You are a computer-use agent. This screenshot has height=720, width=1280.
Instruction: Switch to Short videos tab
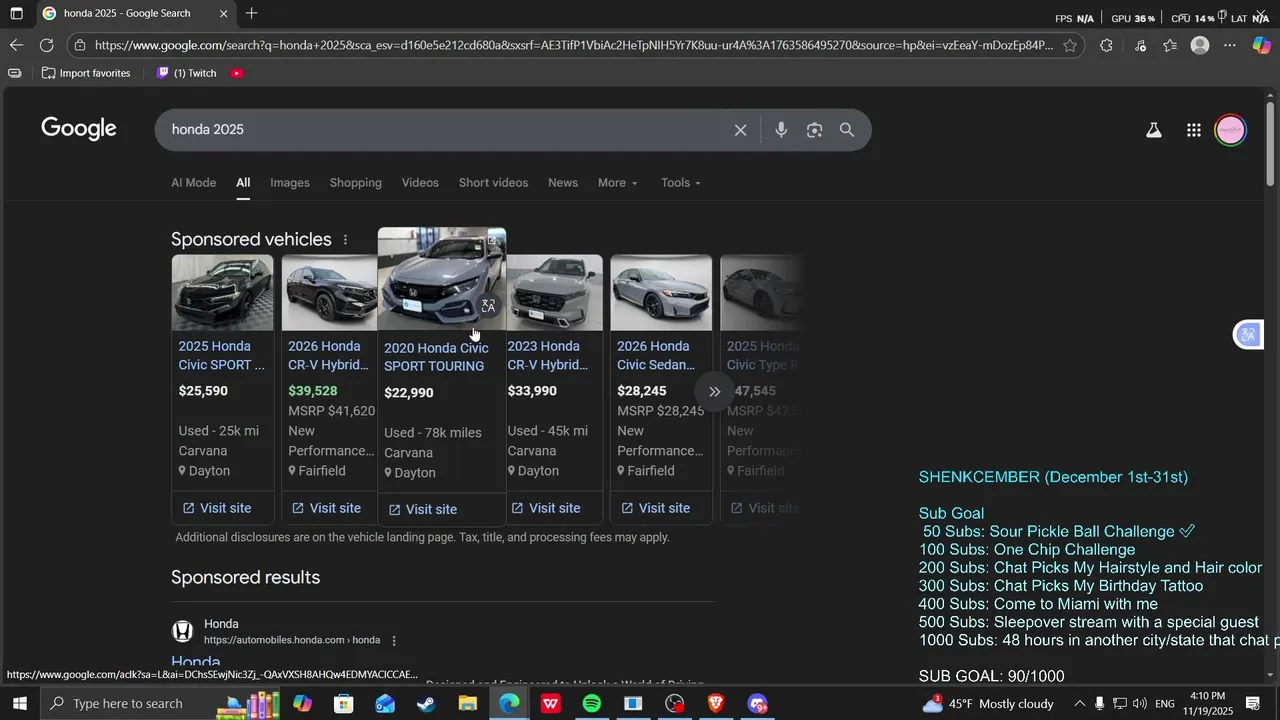(493, 183)
